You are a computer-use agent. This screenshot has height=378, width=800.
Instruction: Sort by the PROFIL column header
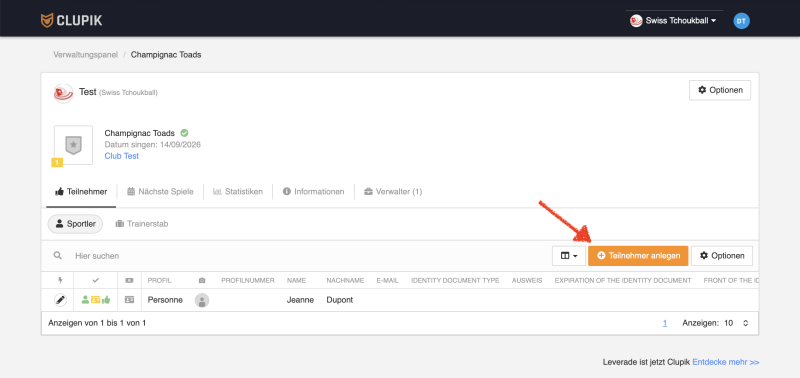pos(160,281)
